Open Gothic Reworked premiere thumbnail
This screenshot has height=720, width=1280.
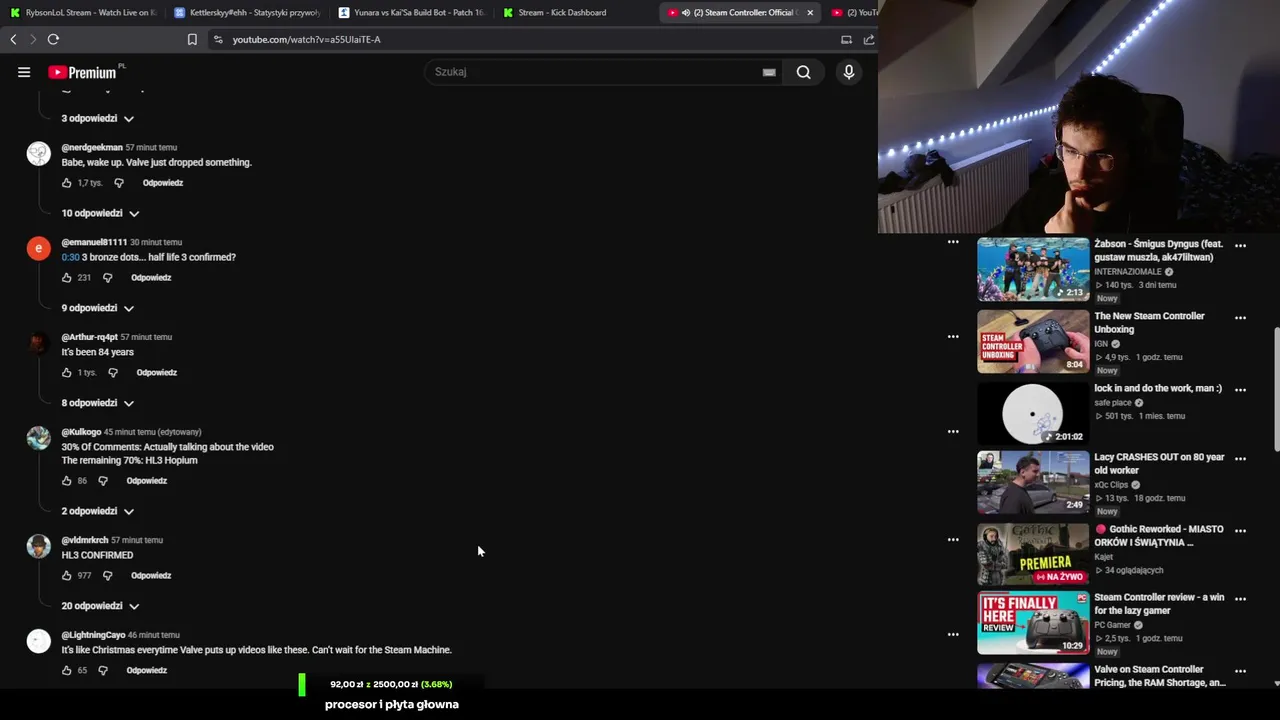[x=1033, y=555]
